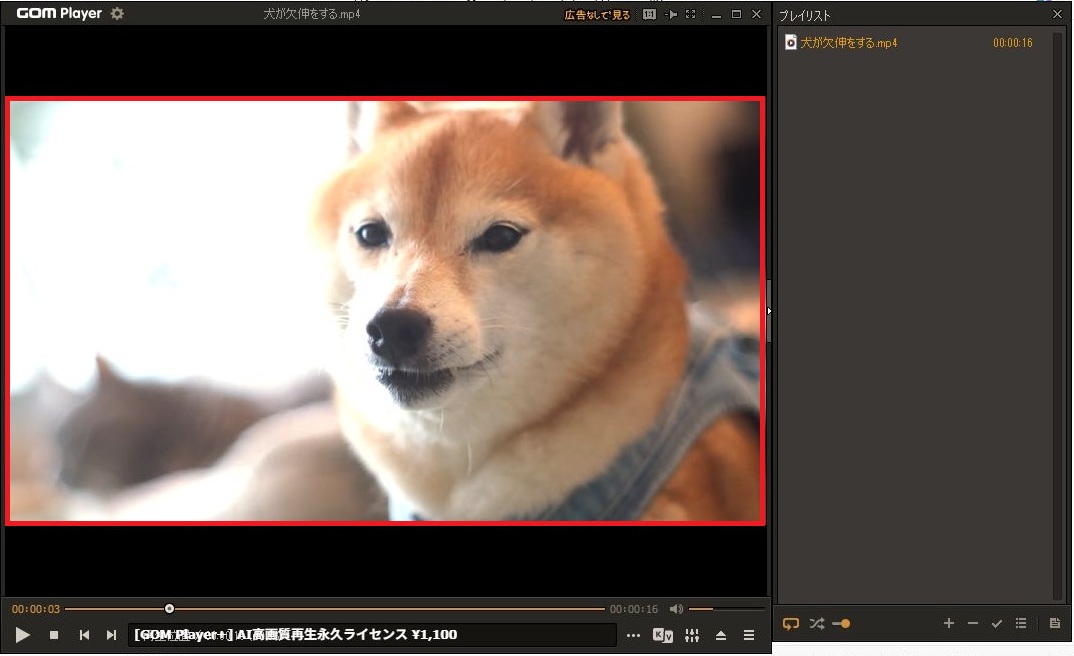Stop the video playback
The image size is (1074, 656).
pos(54,635)
